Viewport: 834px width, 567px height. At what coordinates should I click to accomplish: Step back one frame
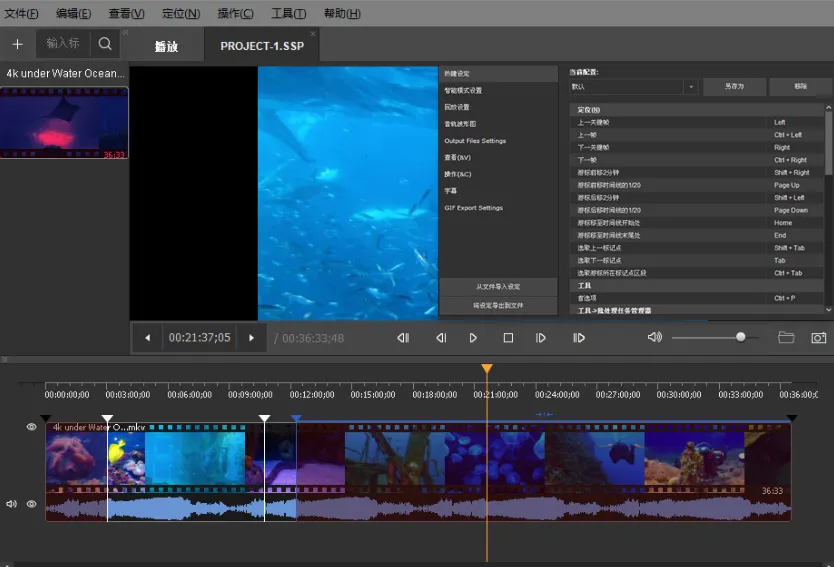click(440, 338)
